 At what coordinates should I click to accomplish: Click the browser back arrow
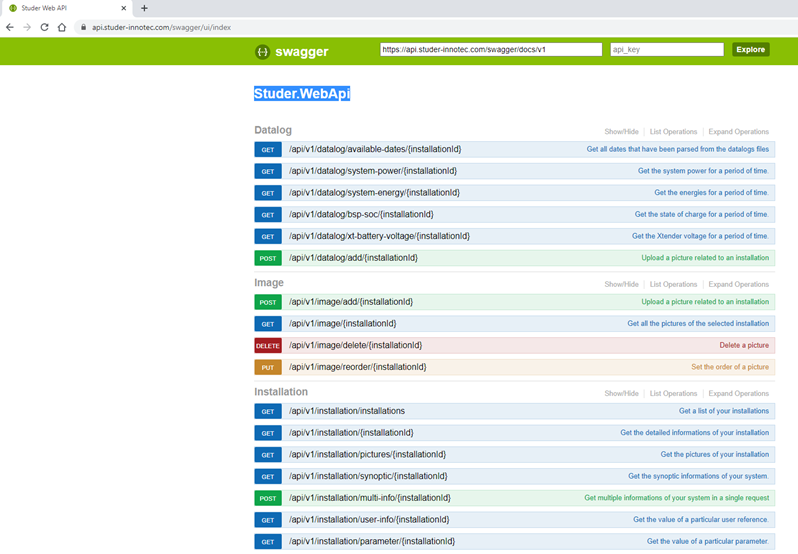point(10,27)
